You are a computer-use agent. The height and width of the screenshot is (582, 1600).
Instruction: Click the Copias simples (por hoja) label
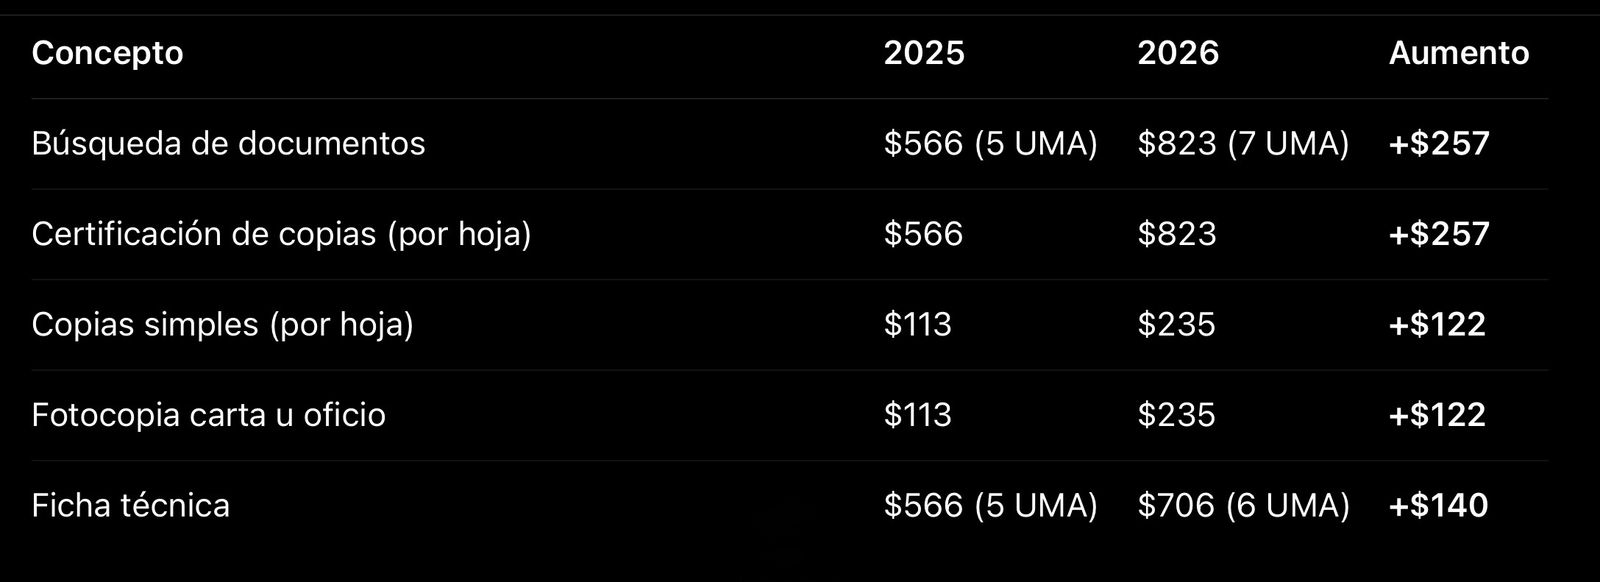[x=222, y=325]
